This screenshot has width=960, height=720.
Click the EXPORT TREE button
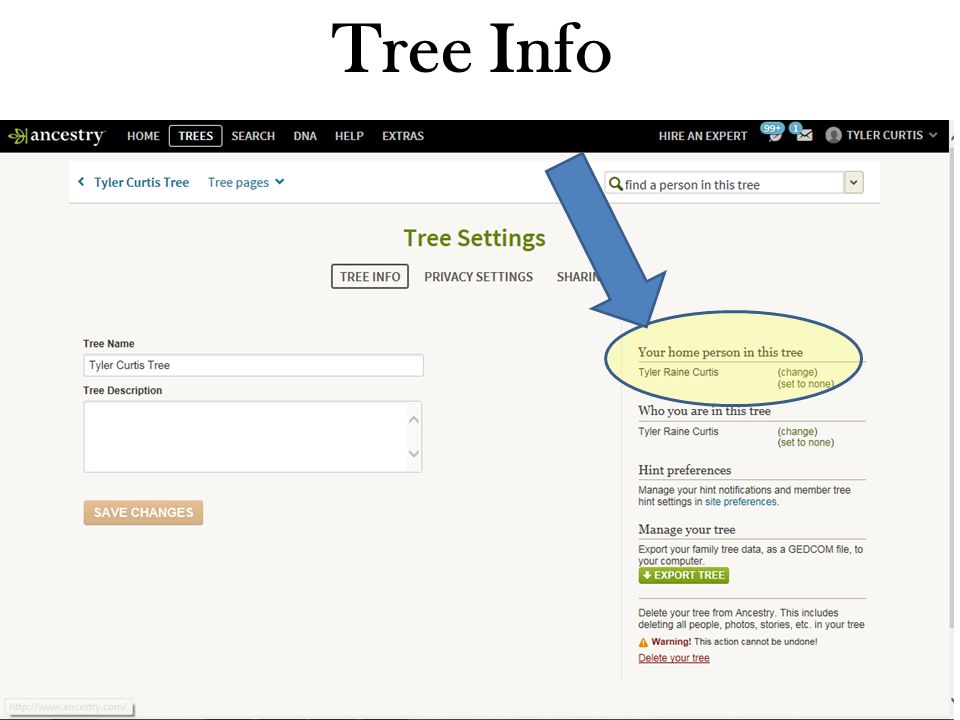point(684,576)
